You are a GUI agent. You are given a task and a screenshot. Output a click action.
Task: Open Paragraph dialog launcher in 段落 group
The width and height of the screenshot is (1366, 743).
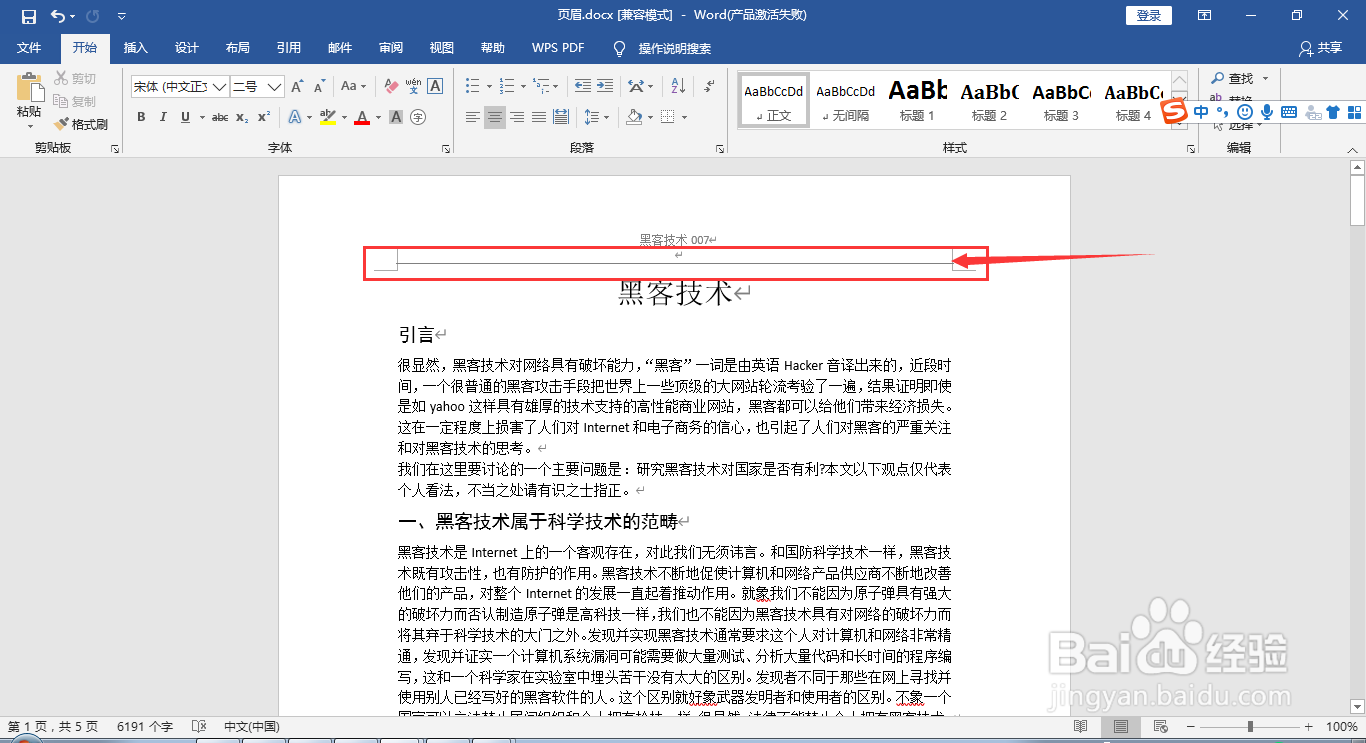(x=720, y=148)
